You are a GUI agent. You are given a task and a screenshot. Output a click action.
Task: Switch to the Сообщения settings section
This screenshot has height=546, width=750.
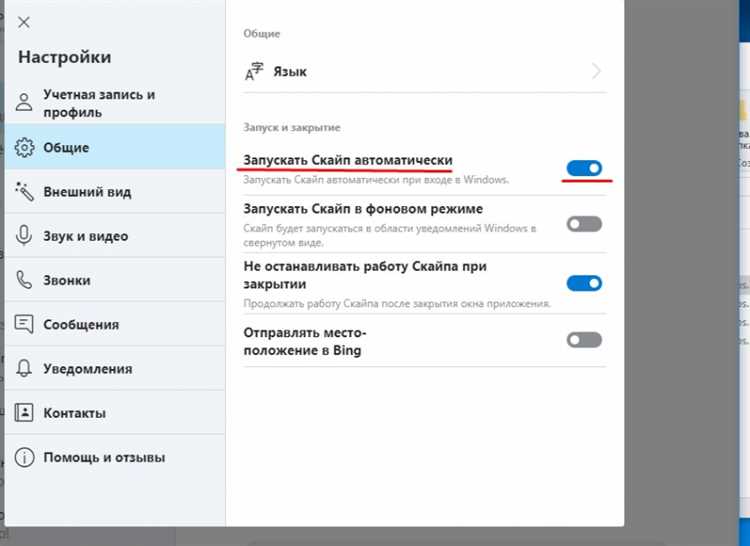tap(81, 324)
